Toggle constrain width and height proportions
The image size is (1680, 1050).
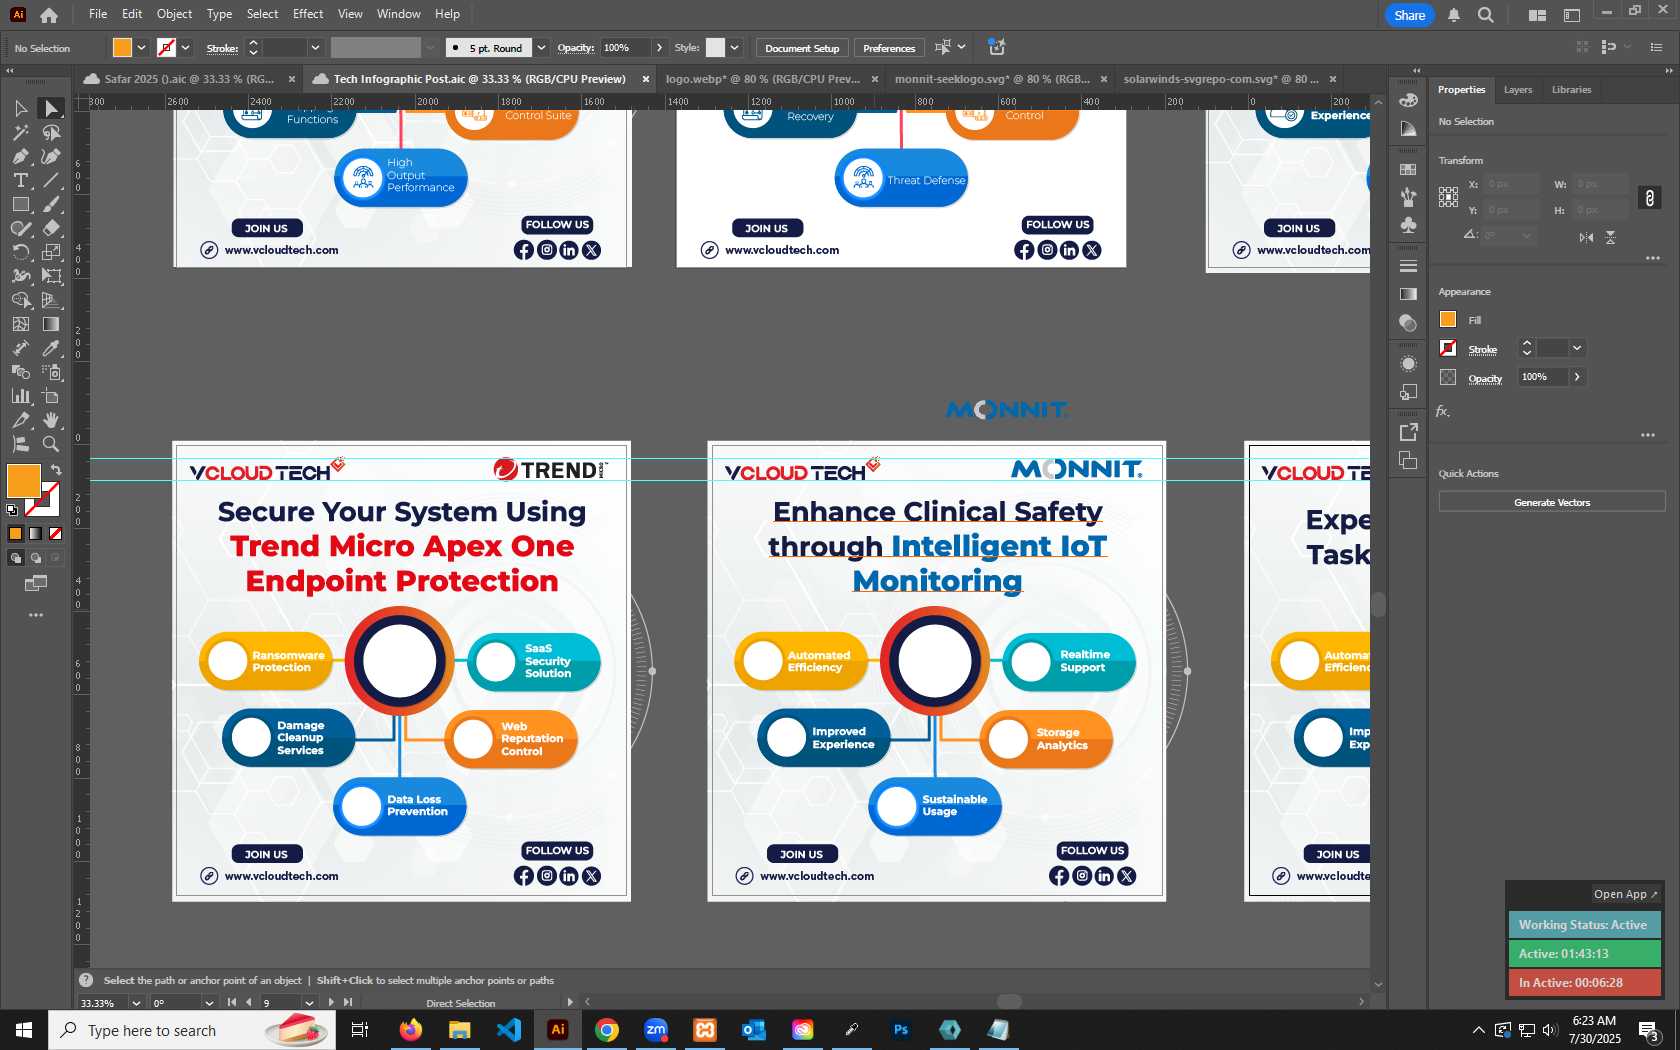[x=1649, y=198]
